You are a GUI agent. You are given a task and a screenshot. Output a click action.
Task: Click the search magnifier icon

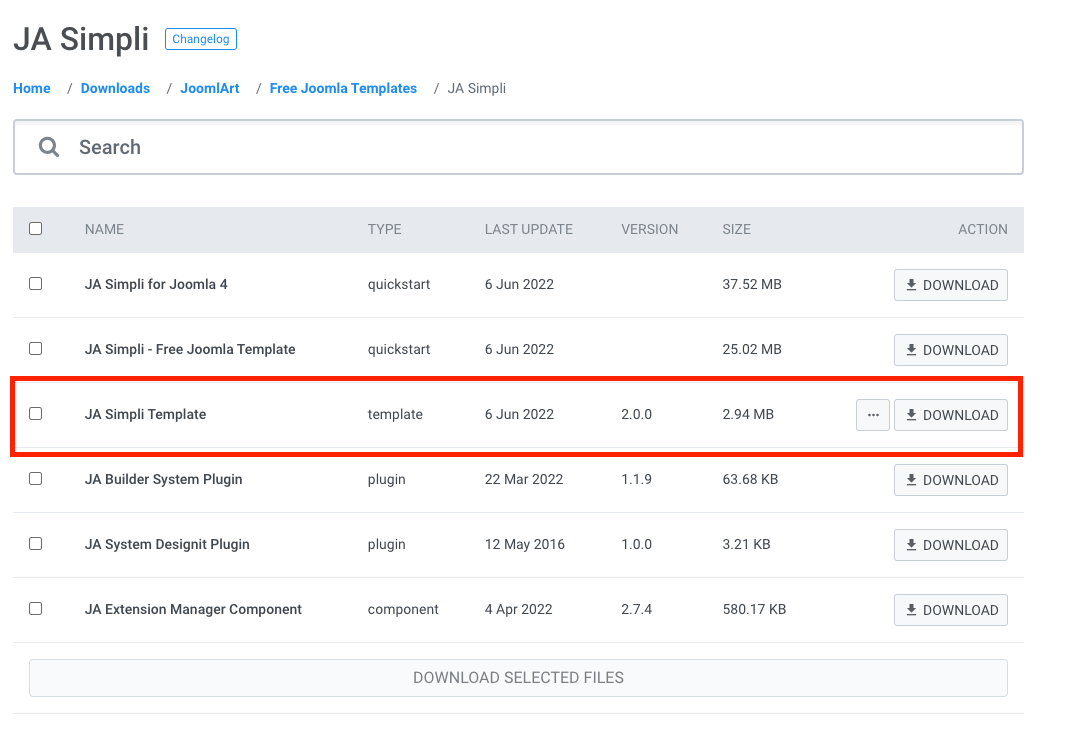click(49, 147)
